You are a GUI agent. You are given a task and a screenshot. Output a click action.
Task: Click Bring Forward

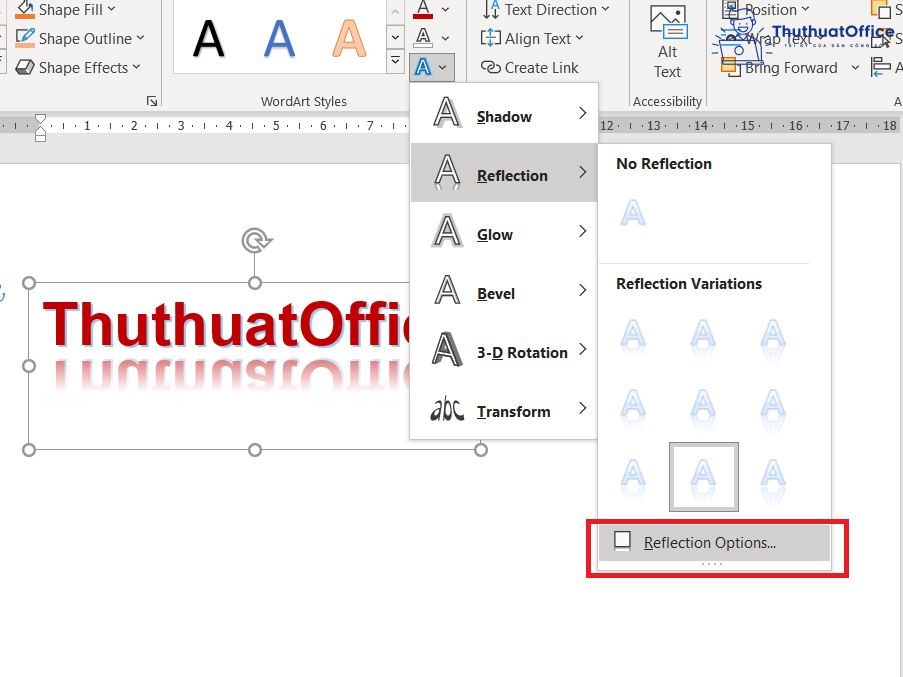click(780, 67)
